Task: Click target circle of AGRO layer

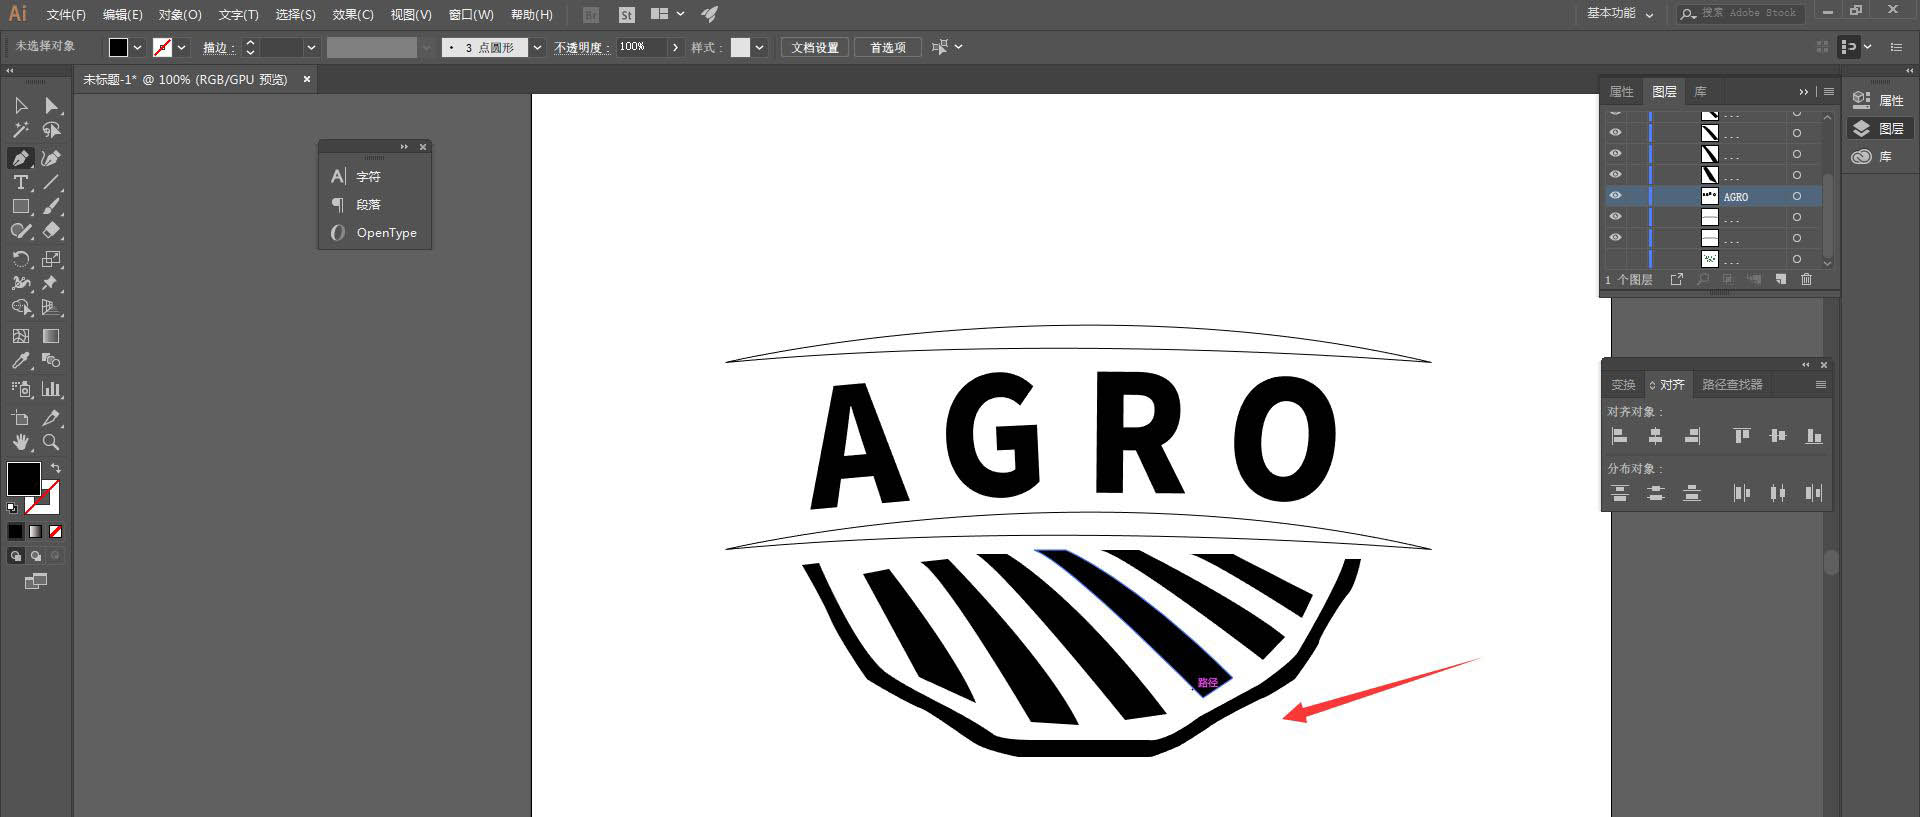Action: click(x=1797, y=196)
